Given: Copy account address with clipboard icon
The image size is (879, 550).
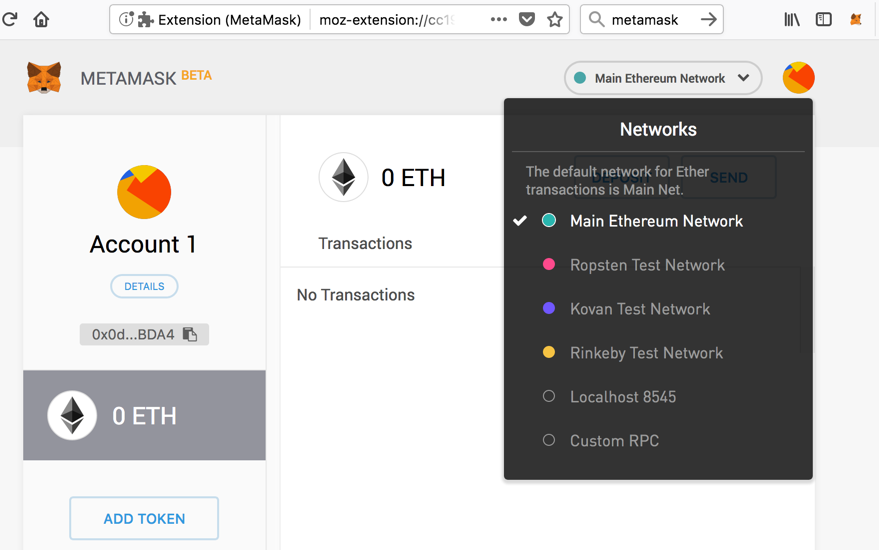Looking at the screenshot, I should click(190, 335).
